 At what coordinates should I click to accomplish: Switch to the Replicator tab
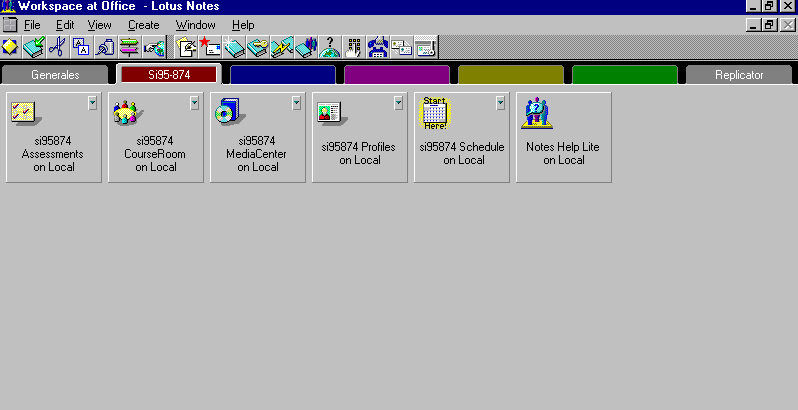coord(739,75)
